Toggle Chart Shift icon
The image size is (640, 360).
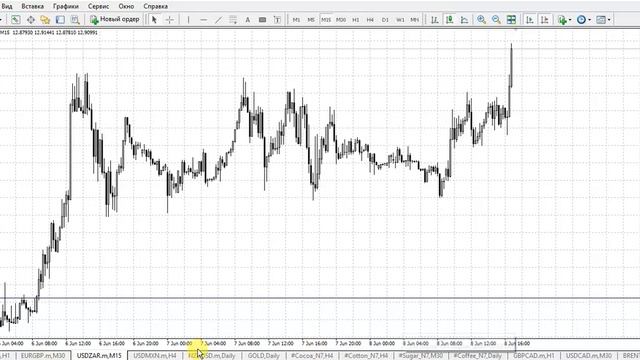click(x=544, y=20)
